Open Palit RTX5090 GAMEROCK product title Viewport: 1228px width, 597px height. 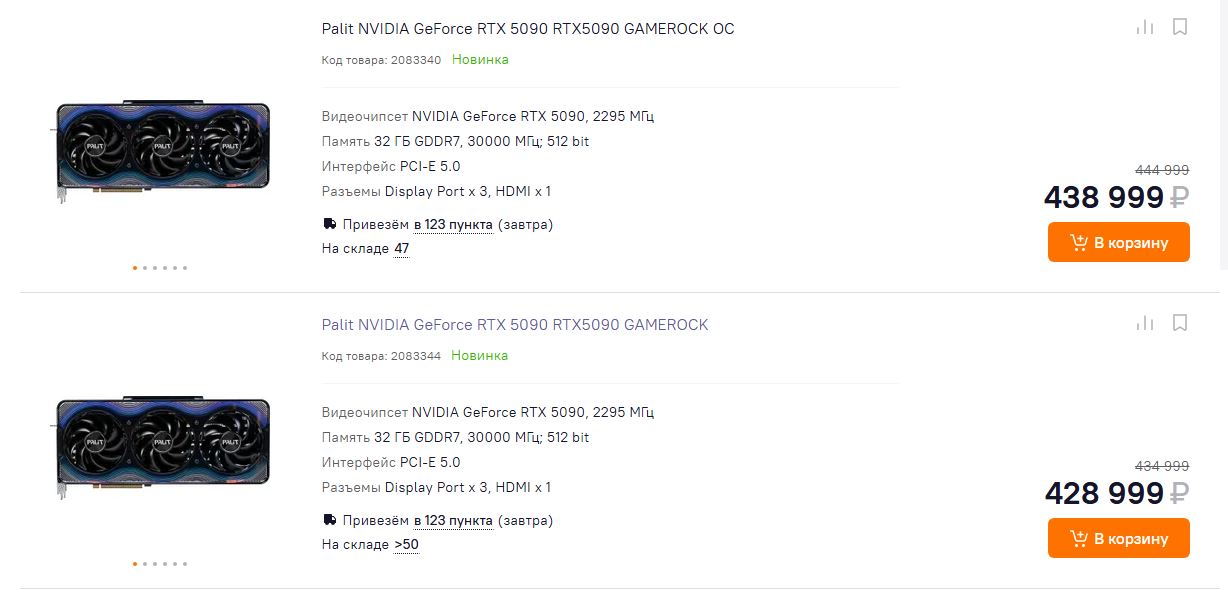click(514, 325)
